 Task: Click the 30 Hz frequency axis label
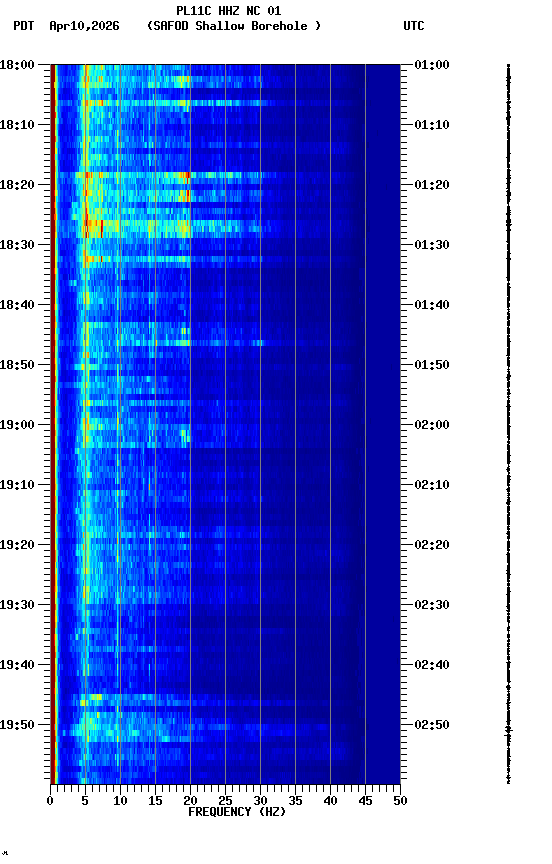tap(260, 801)
